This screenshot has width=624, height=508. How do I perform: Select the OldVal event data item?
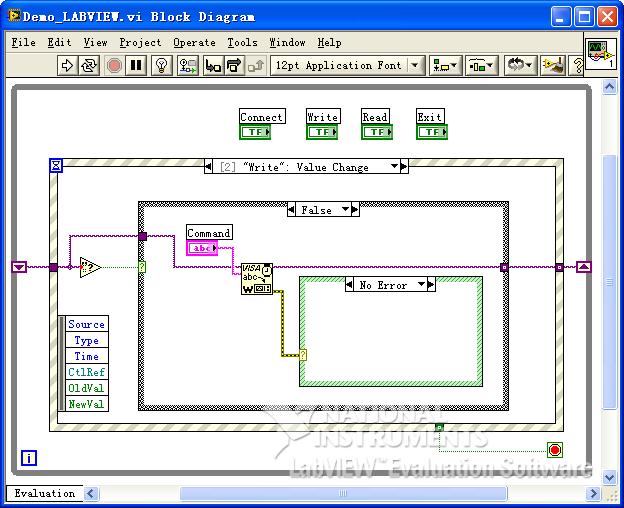click(86, 388)
